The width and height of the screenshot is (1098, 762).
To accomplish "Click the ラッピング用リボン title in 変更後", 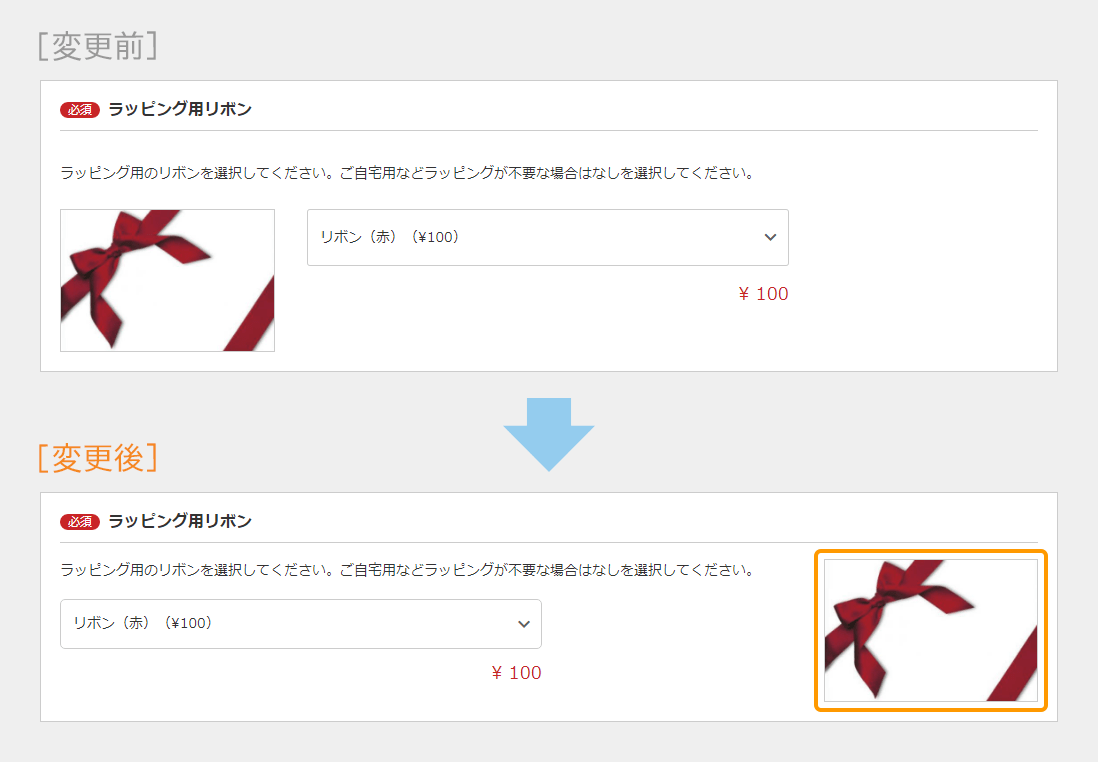I will [x=180, y=521].
